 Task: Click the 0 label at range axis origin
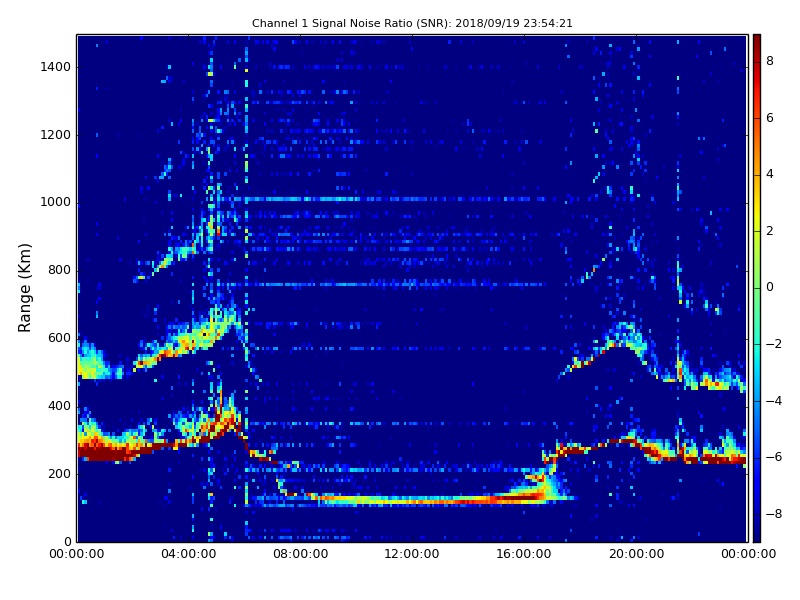pos(67,541)
